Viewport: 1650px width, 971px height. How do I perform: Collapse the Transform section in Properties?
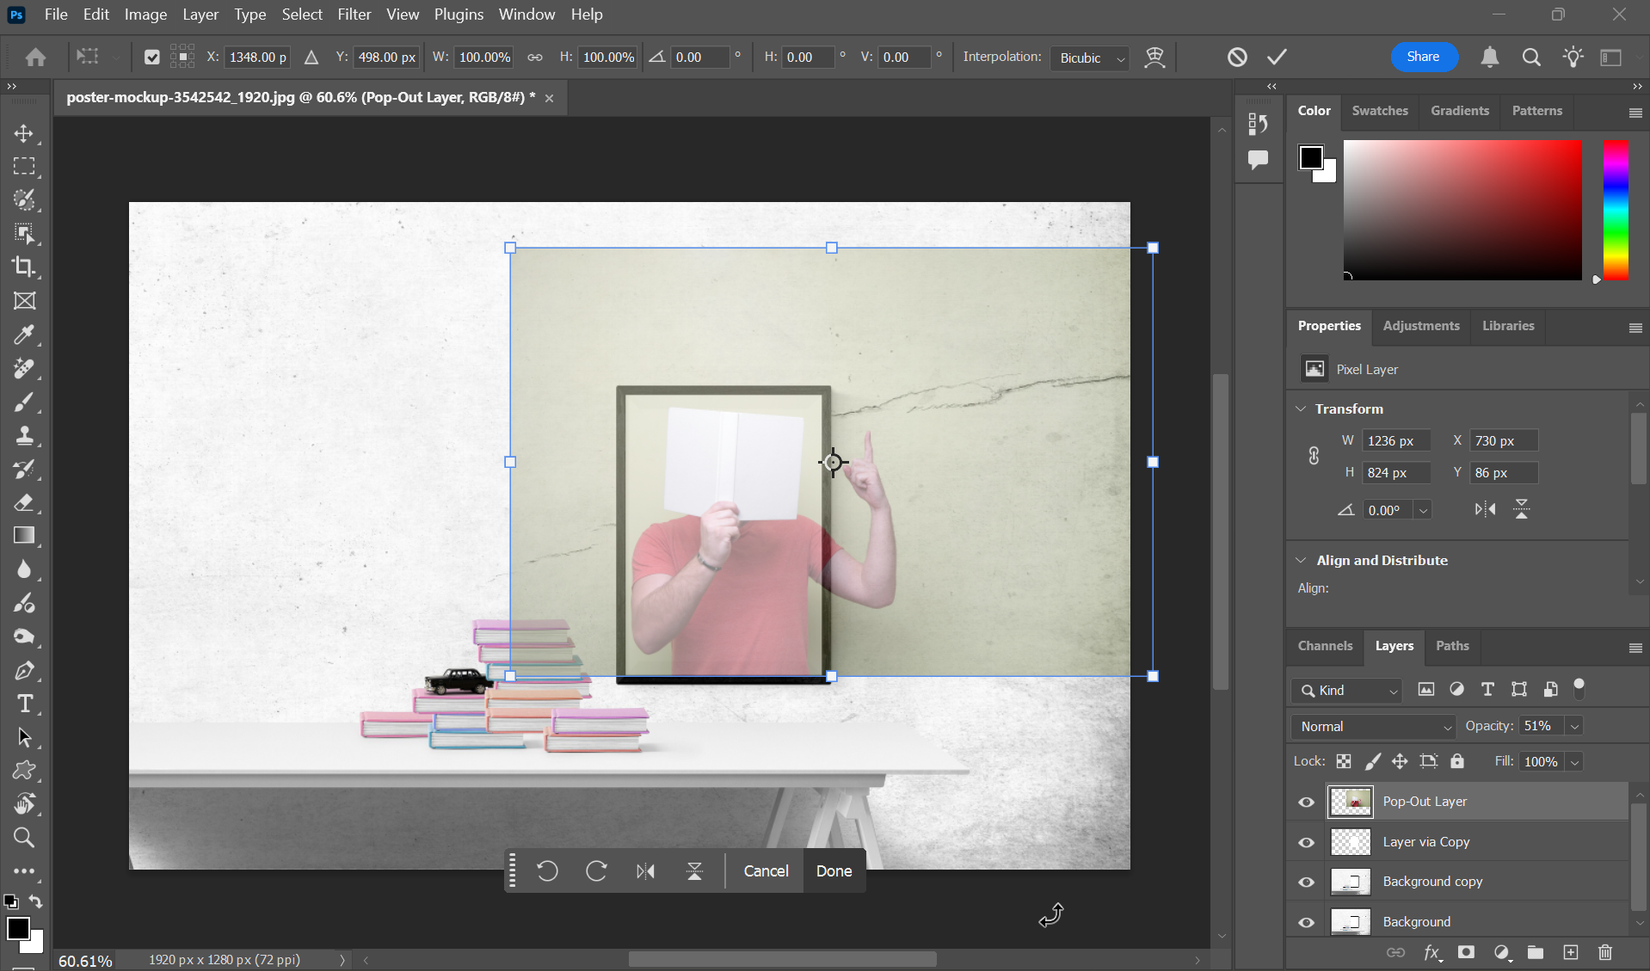[1301, 408]
